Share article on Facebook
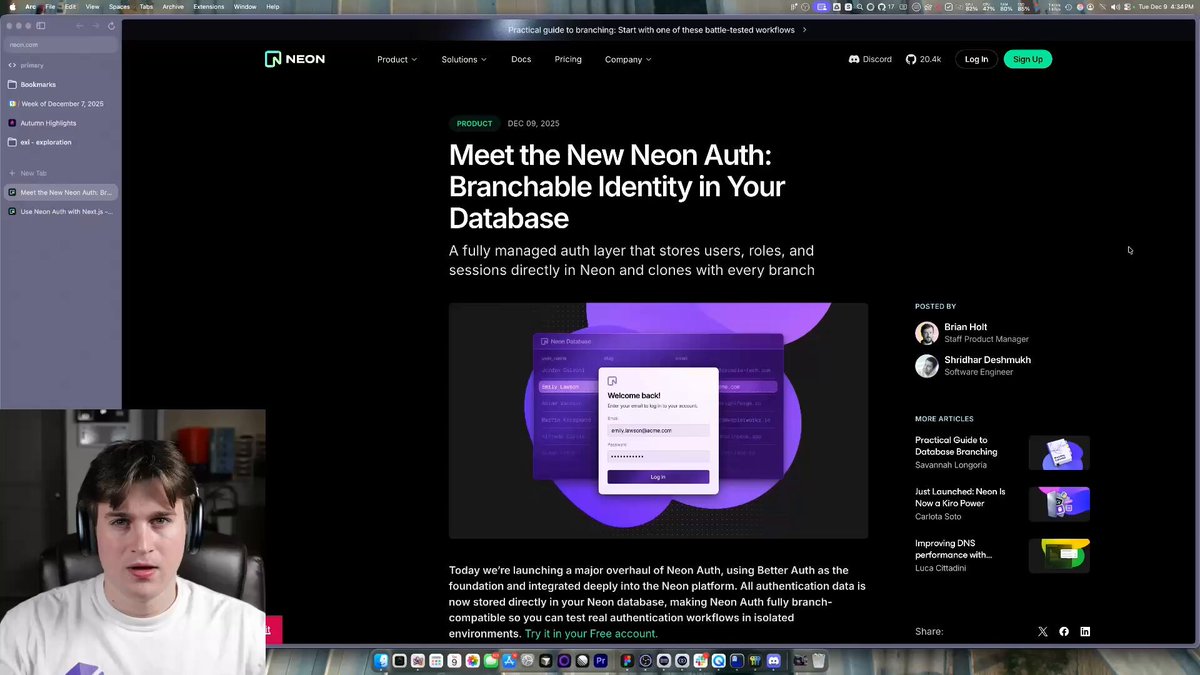 click(1064, 632)
